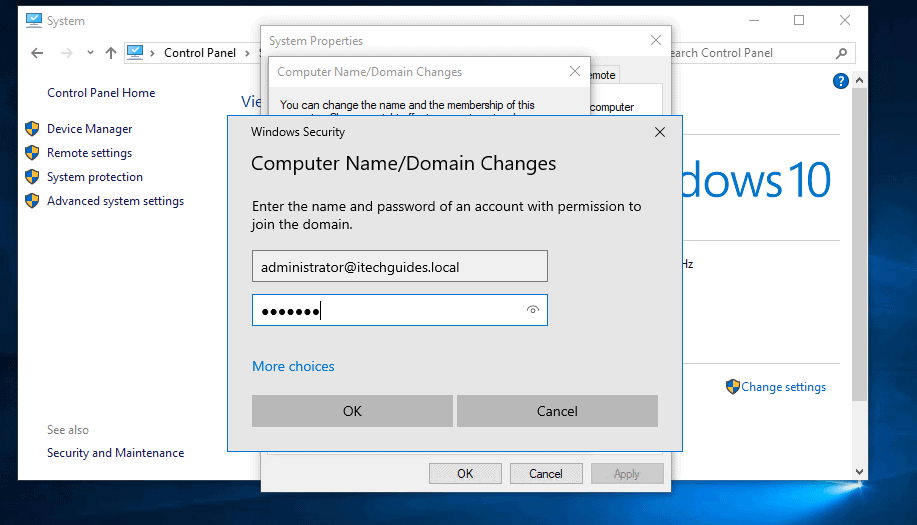Open Advanced system settings link

115,201
